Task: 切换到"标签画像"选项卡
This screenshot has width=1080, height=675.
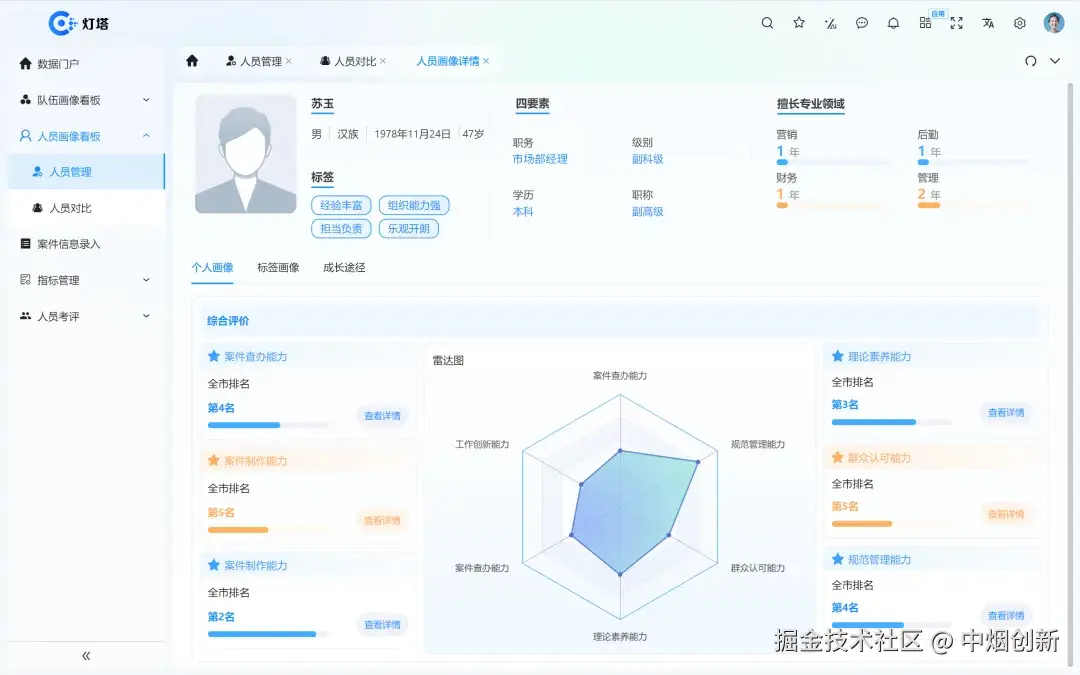Action: pyautogui.click(x=277, y=268)
